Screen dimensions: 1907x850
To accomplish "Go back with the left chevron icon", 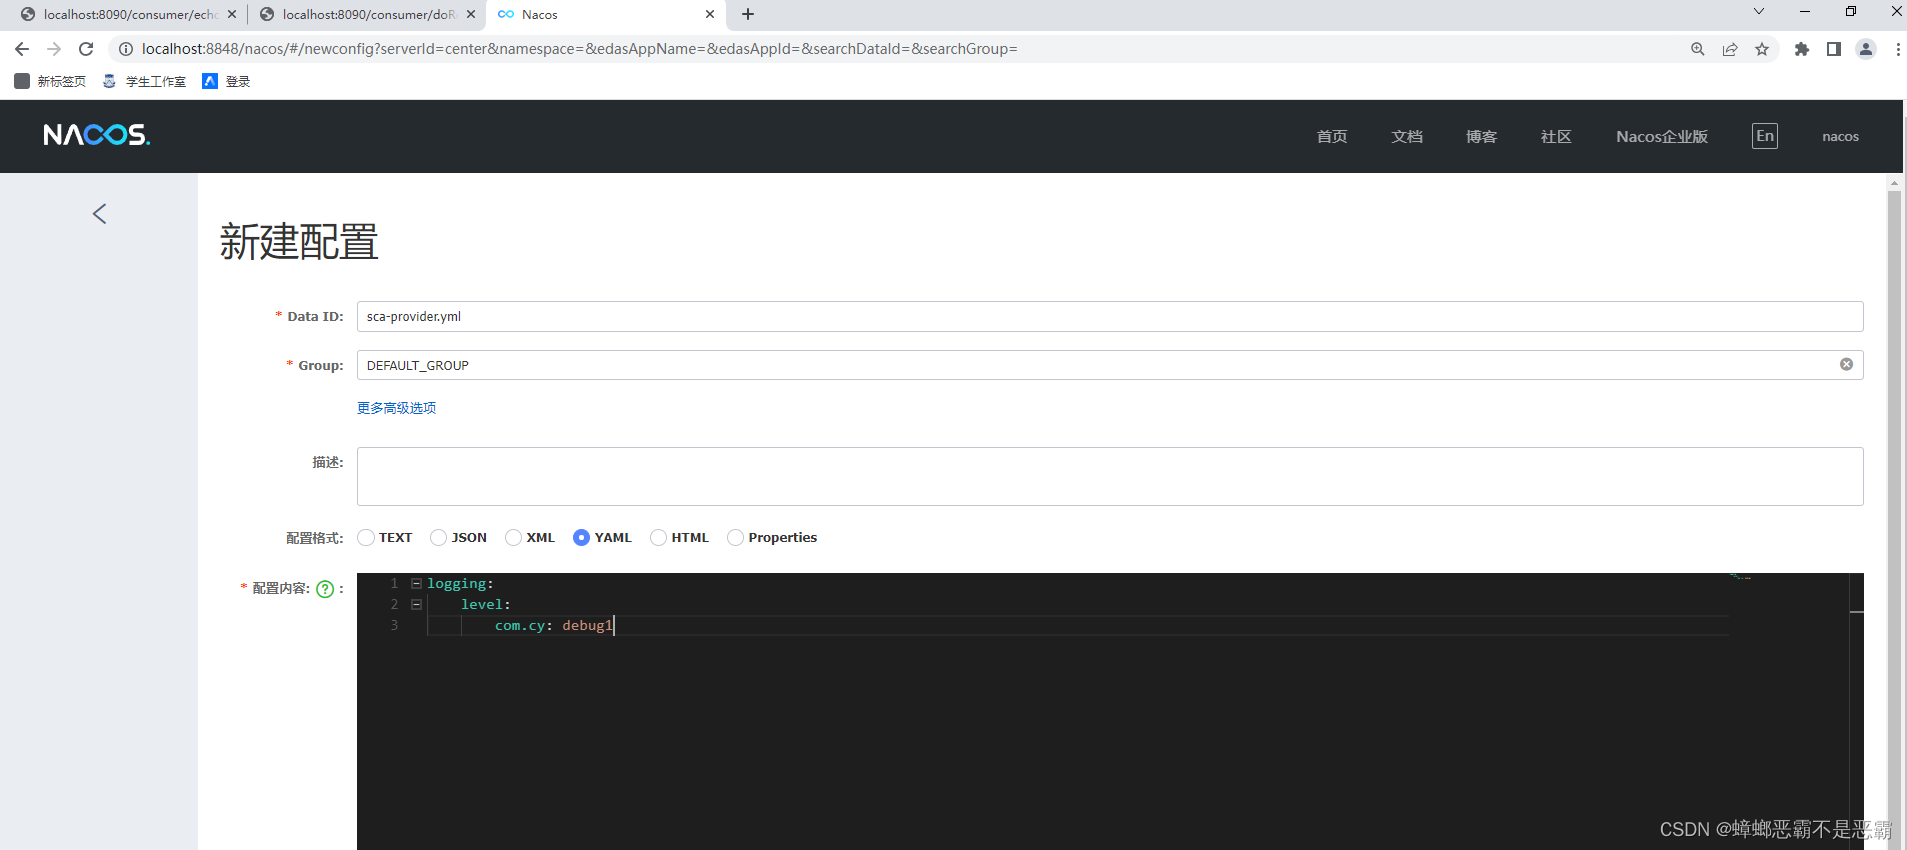I will coord(99,213).
